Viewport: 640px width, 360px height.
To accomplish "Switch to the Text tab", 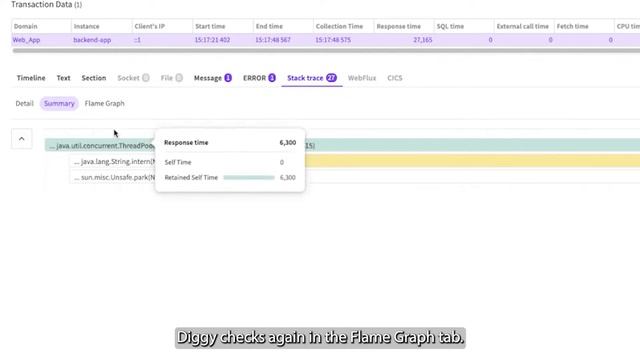I will pyautogui.click(x=63, y=78).
